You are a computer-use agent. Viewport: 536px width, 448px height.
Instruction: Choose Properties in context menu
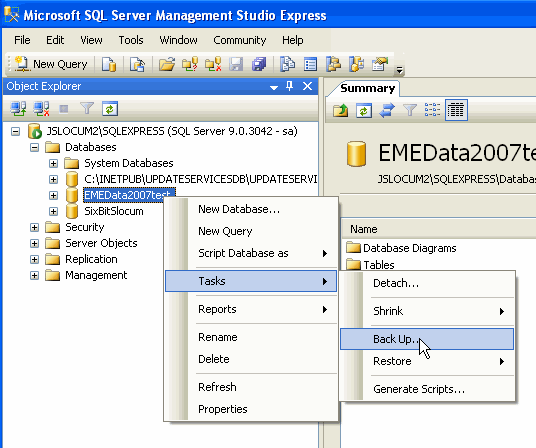(x=251, y=409)
